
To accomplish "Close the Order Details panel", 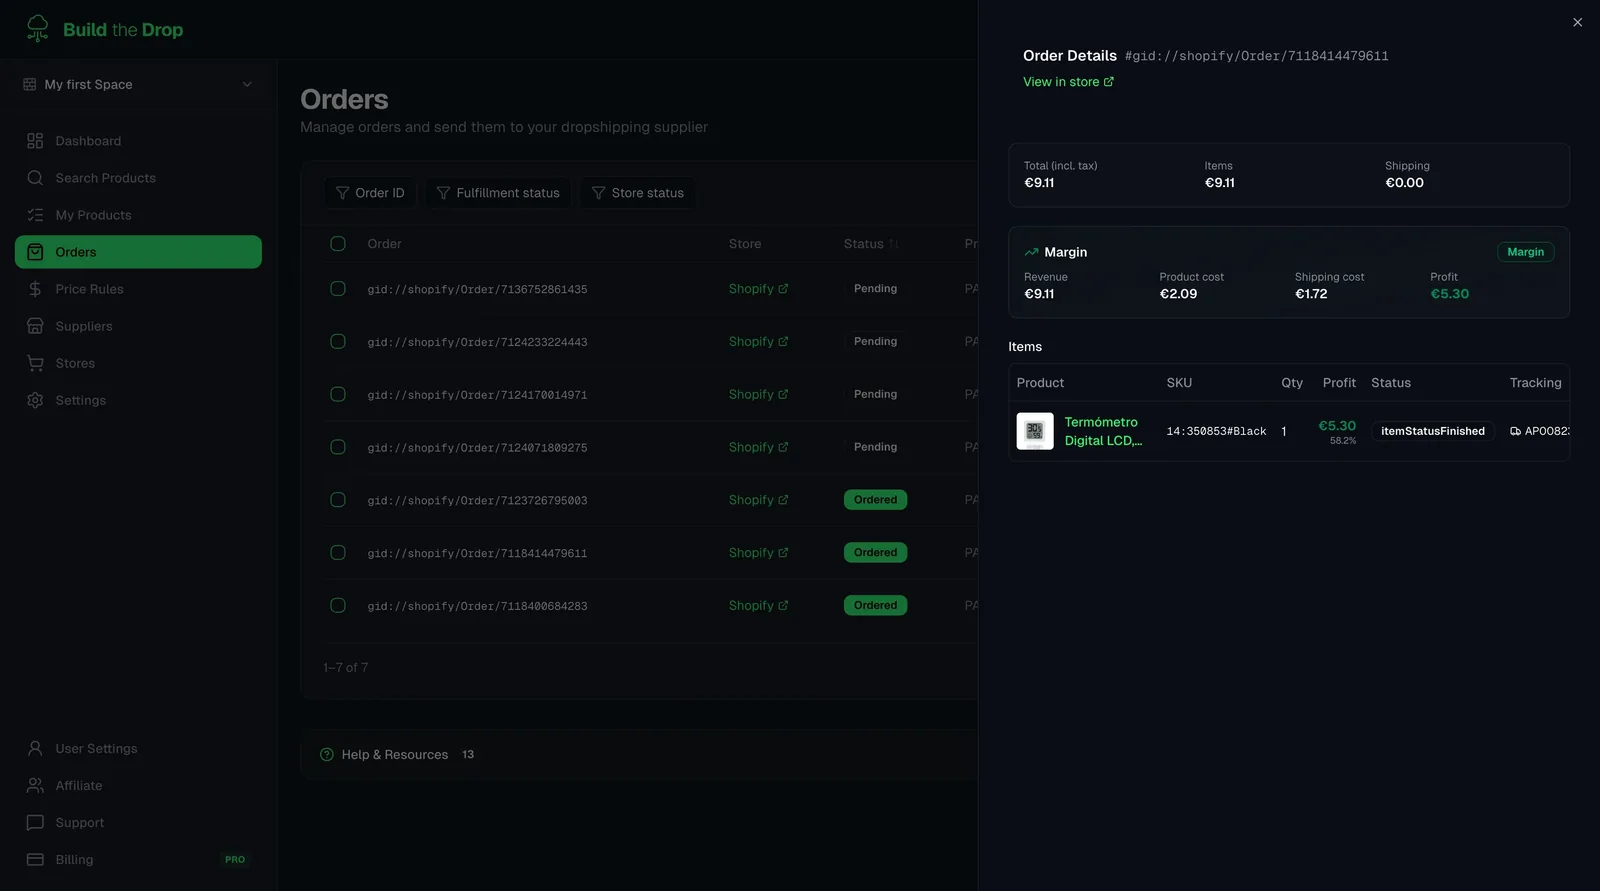I will 1577,22.
